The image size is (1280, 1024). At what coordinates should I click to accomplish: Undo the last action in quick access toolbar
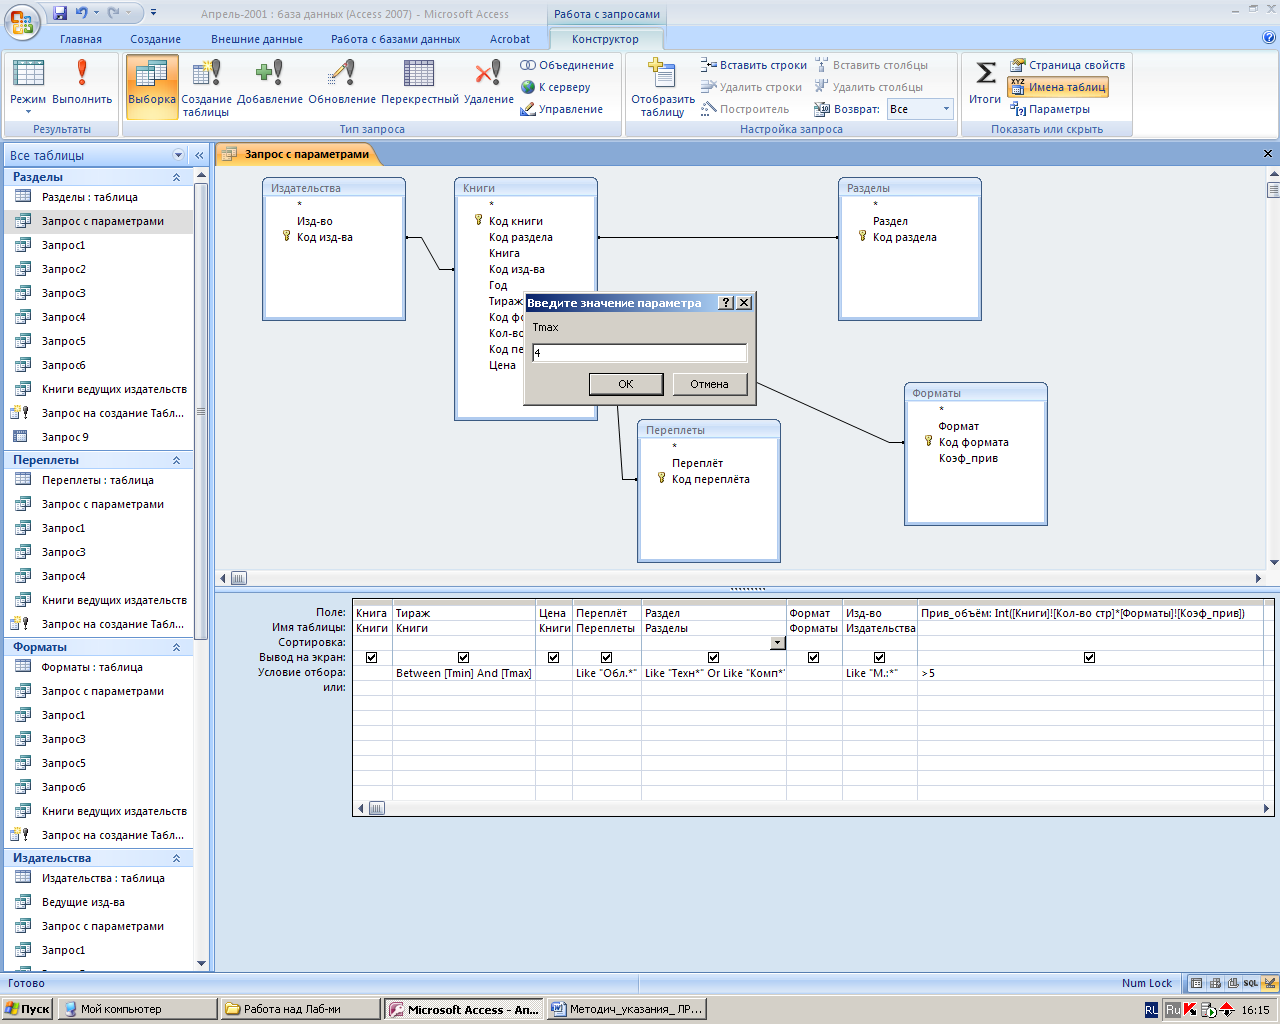tap(82, 13)
